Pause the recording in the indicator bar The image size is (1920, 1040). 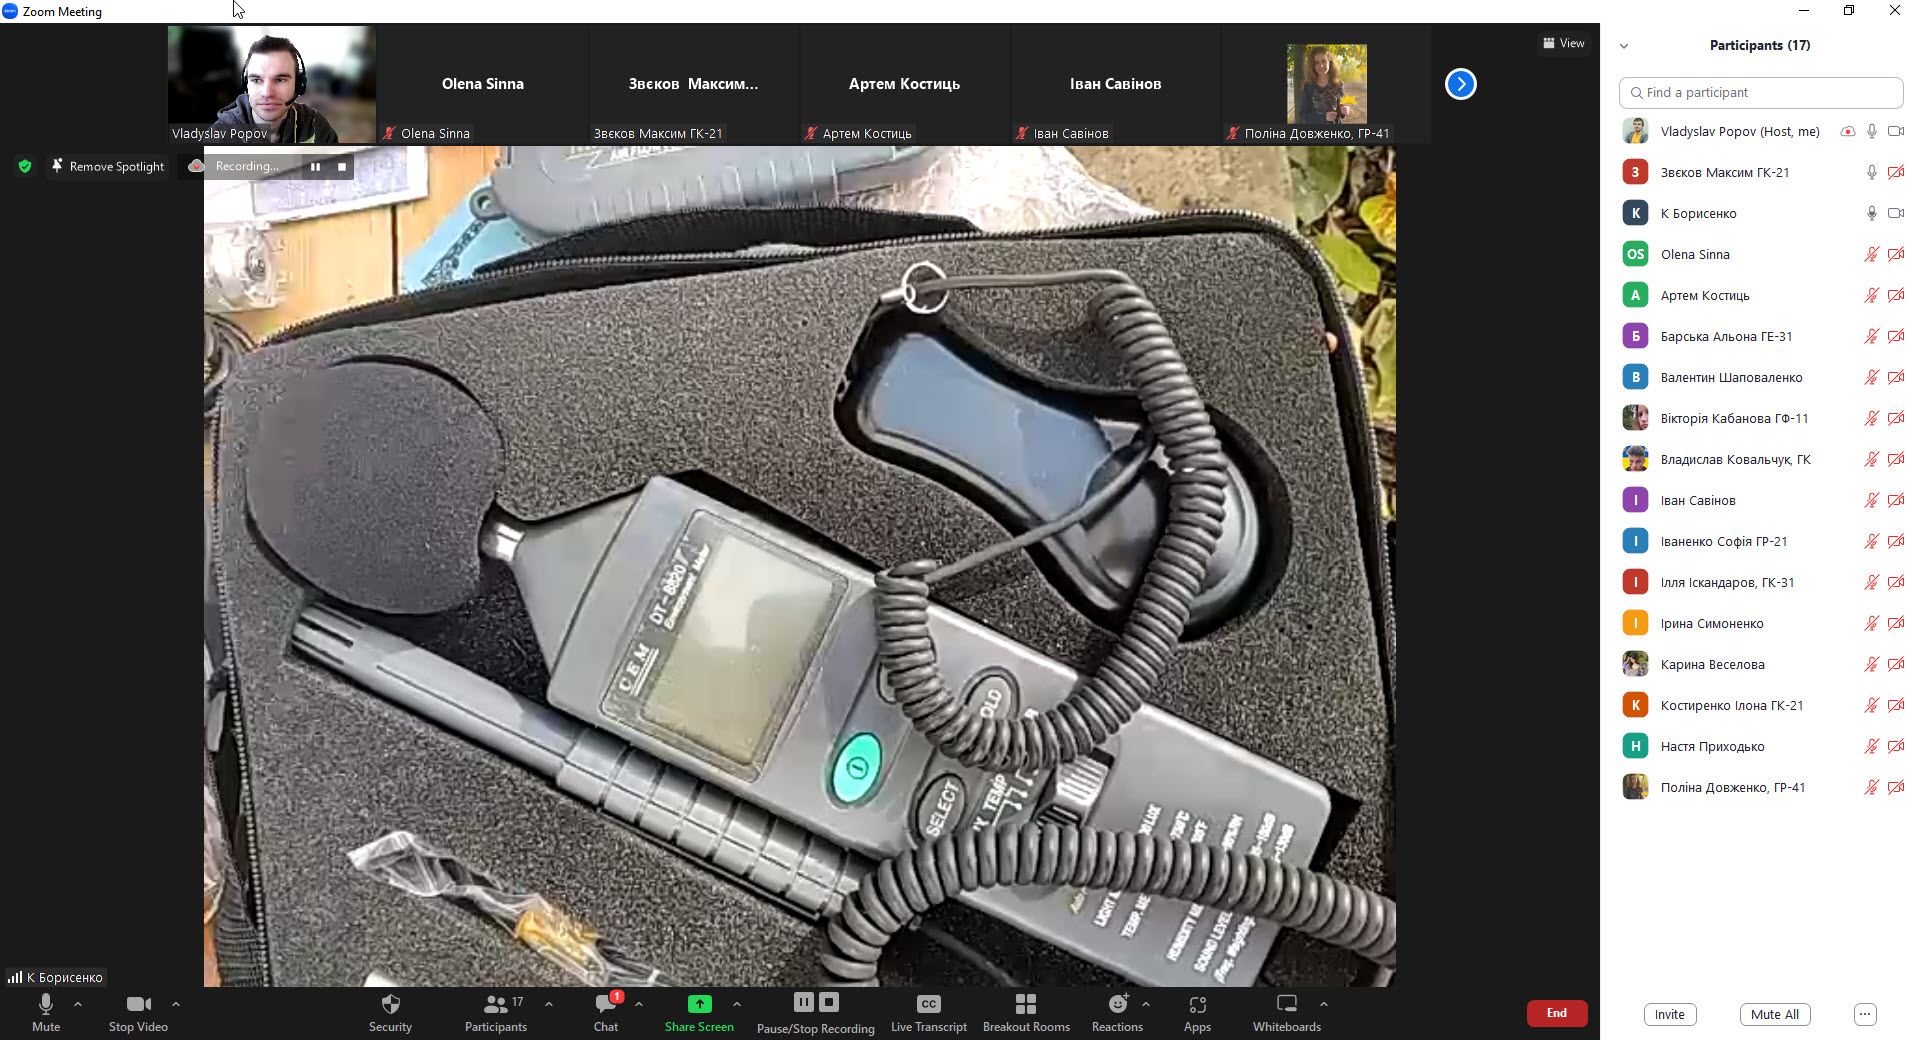tap(315, 167)
